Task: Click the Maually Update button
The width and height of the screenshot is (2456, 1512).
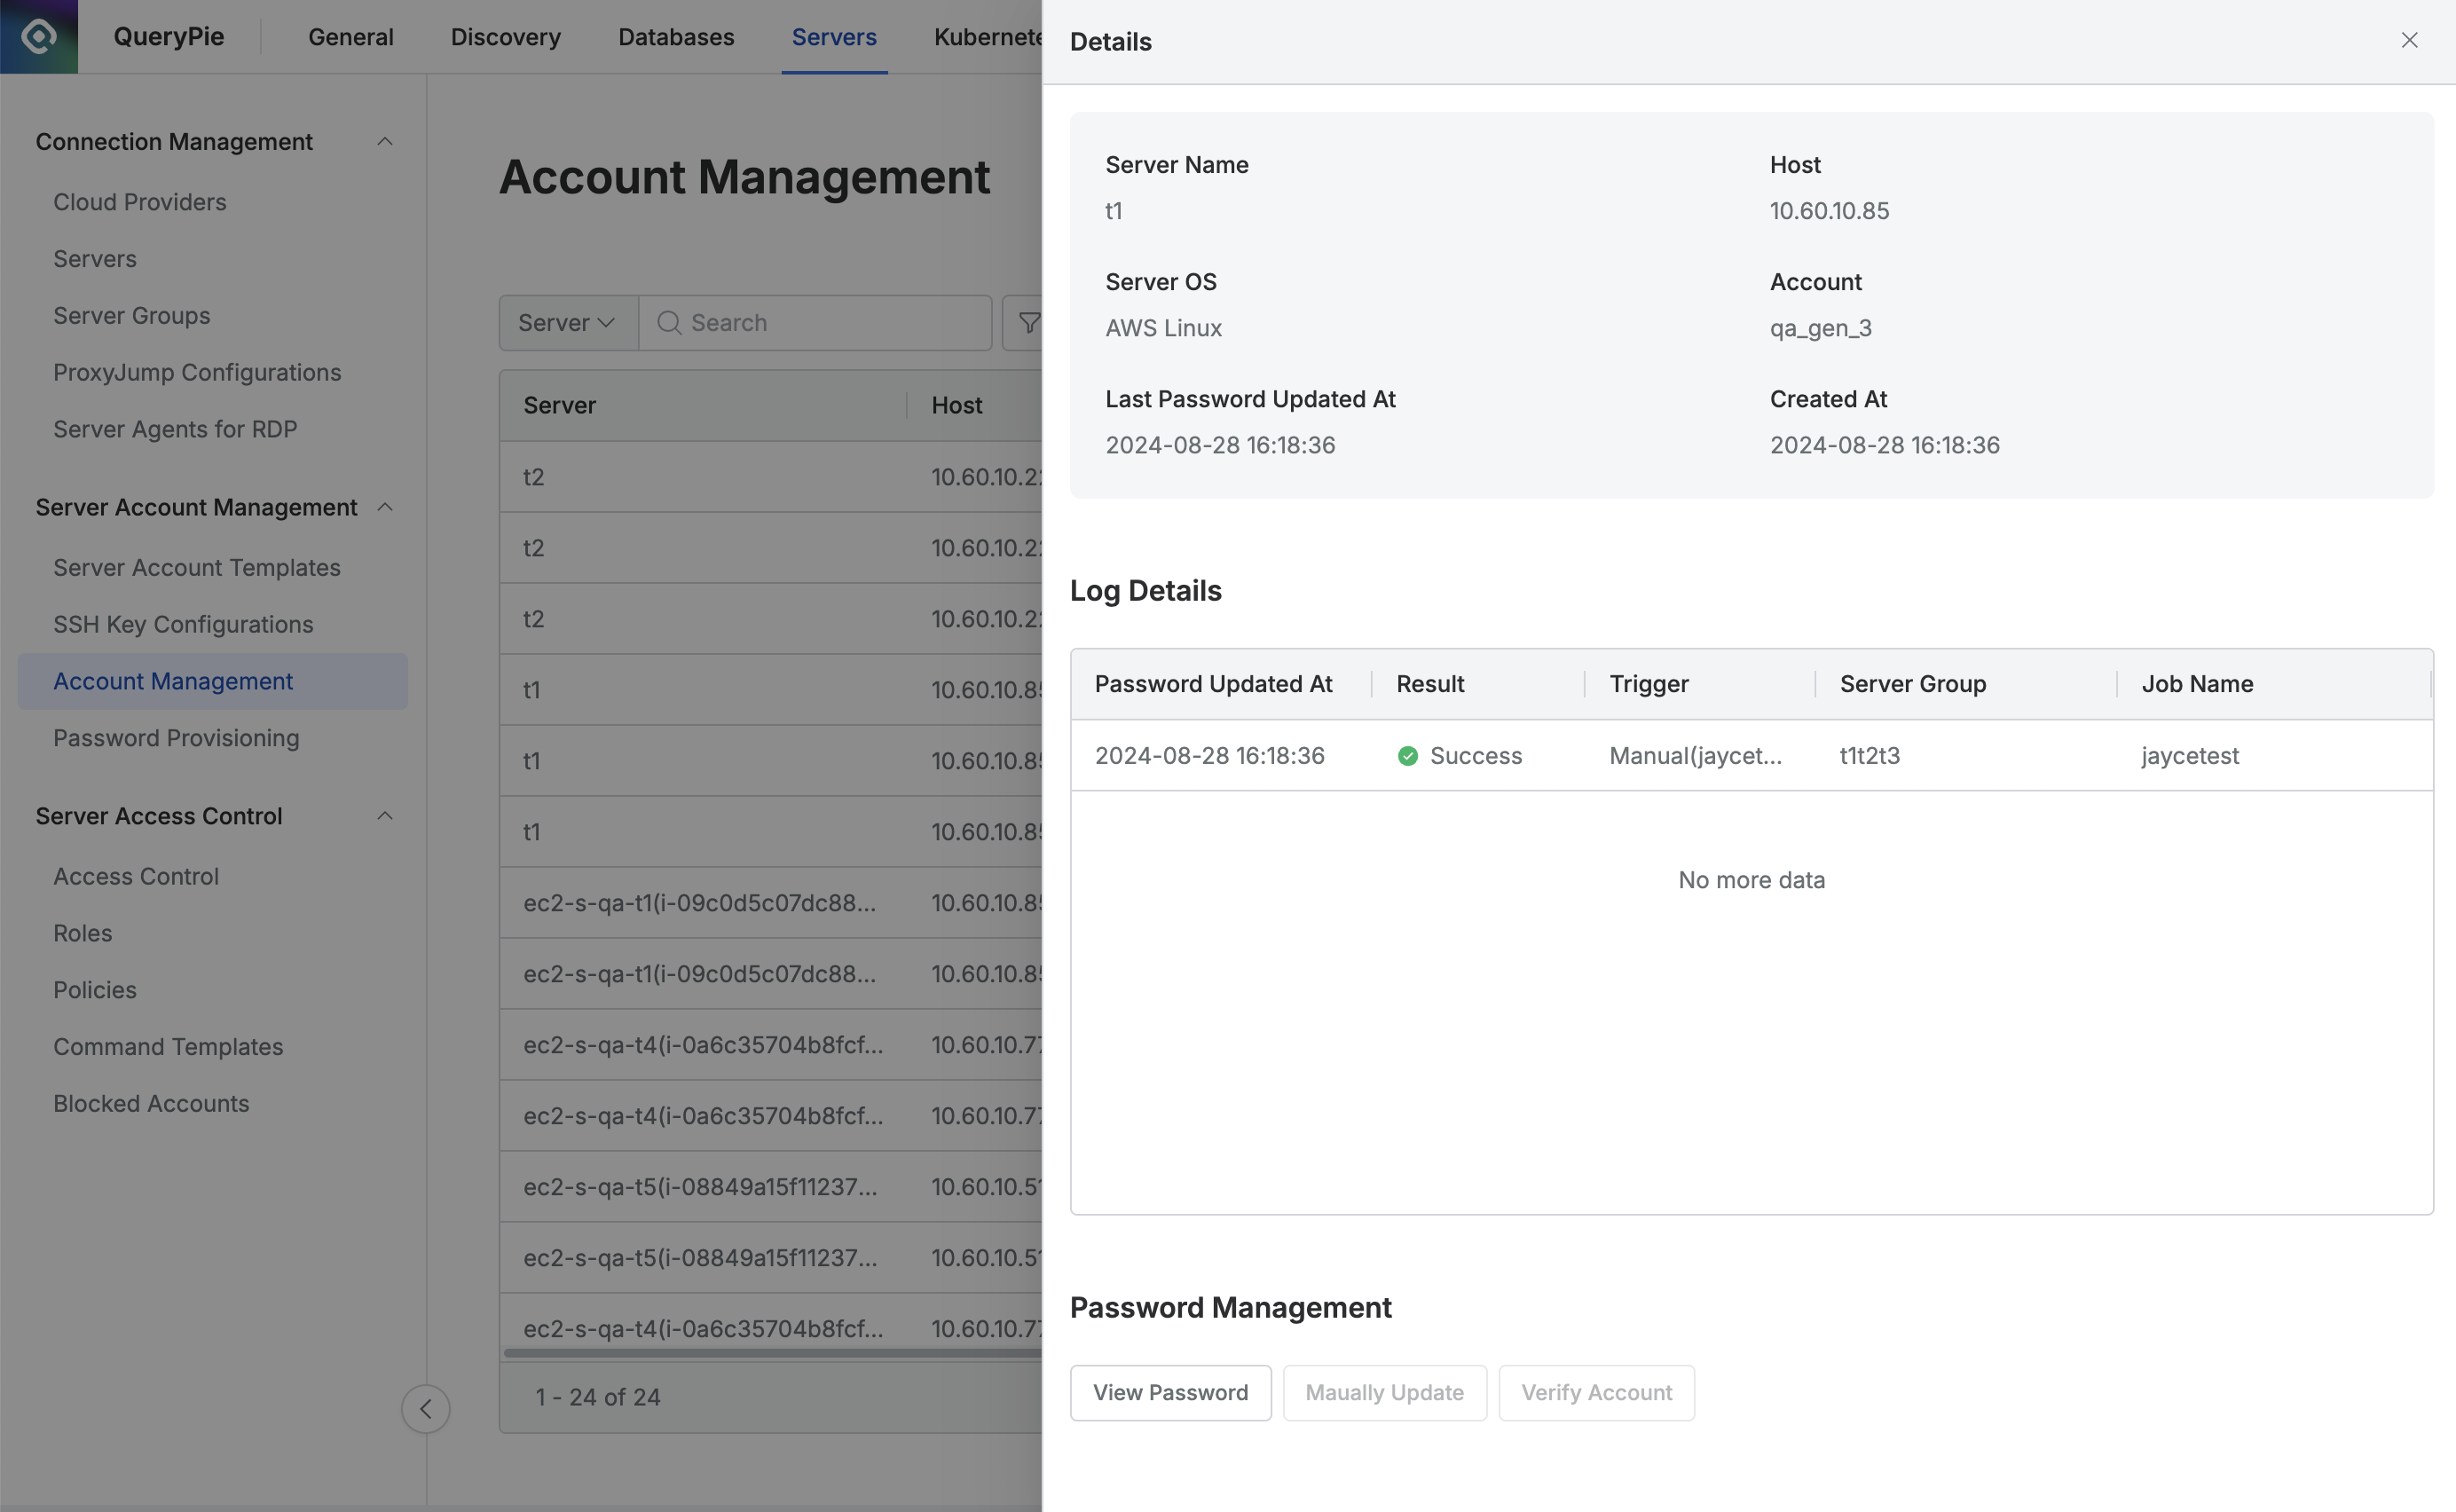Action: 1384,1392
